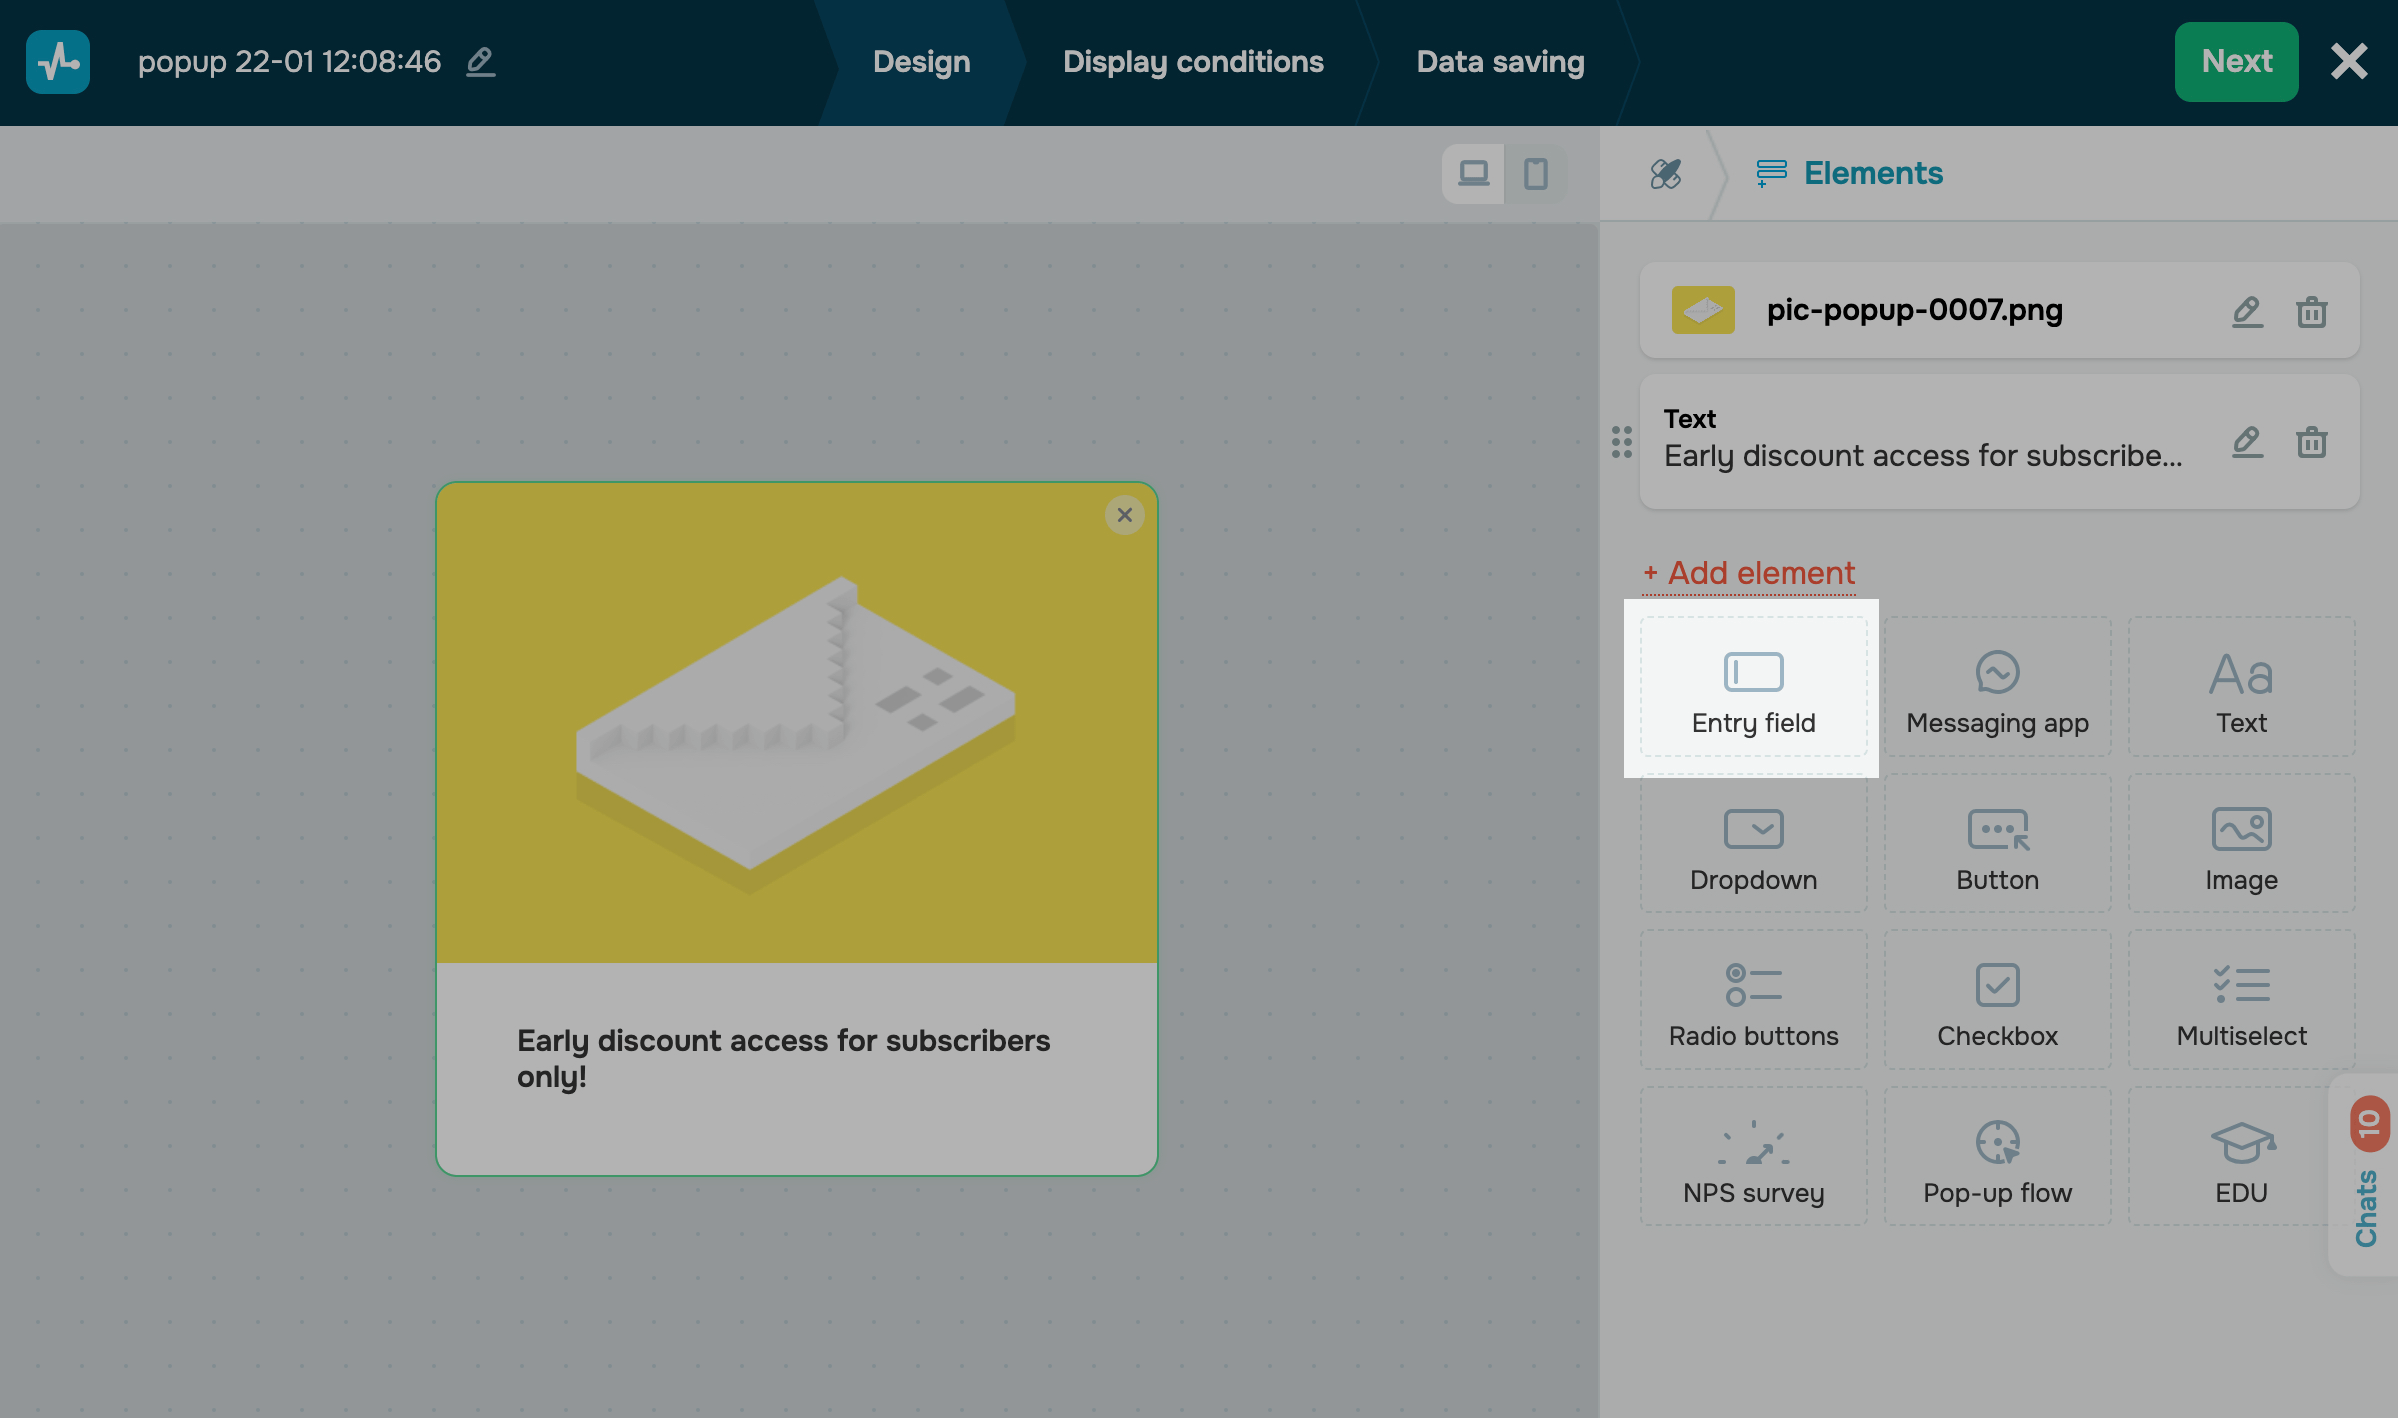
Task: Add a Messaging app element
Action: pyautogui.click(x=1997, y=688)
